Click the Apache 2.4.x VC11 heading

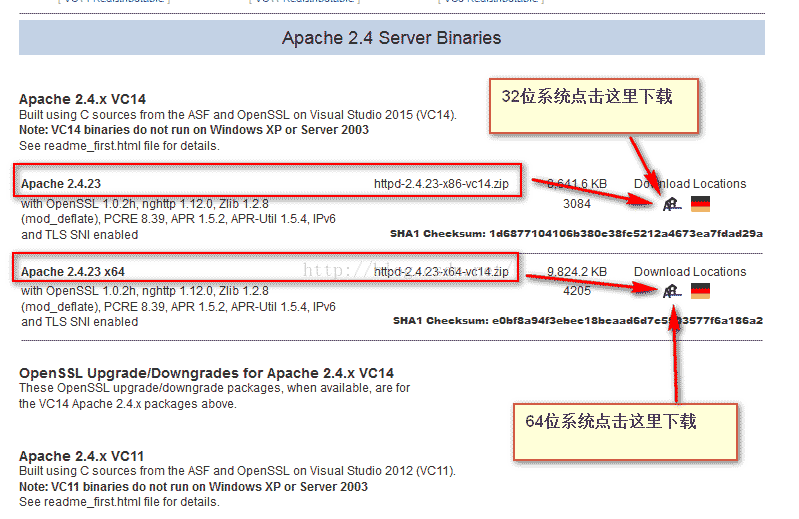[82, 456]
